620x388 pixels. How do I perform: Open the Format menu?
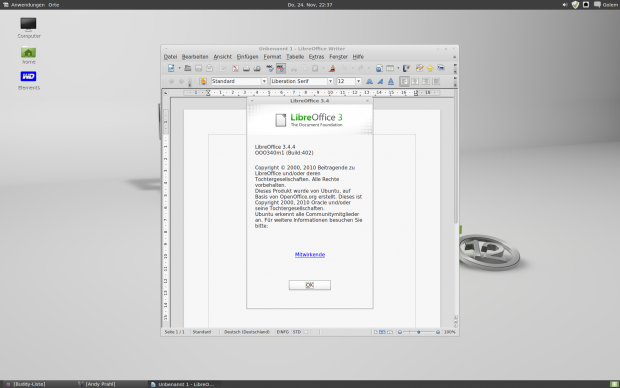click(272, 57)
